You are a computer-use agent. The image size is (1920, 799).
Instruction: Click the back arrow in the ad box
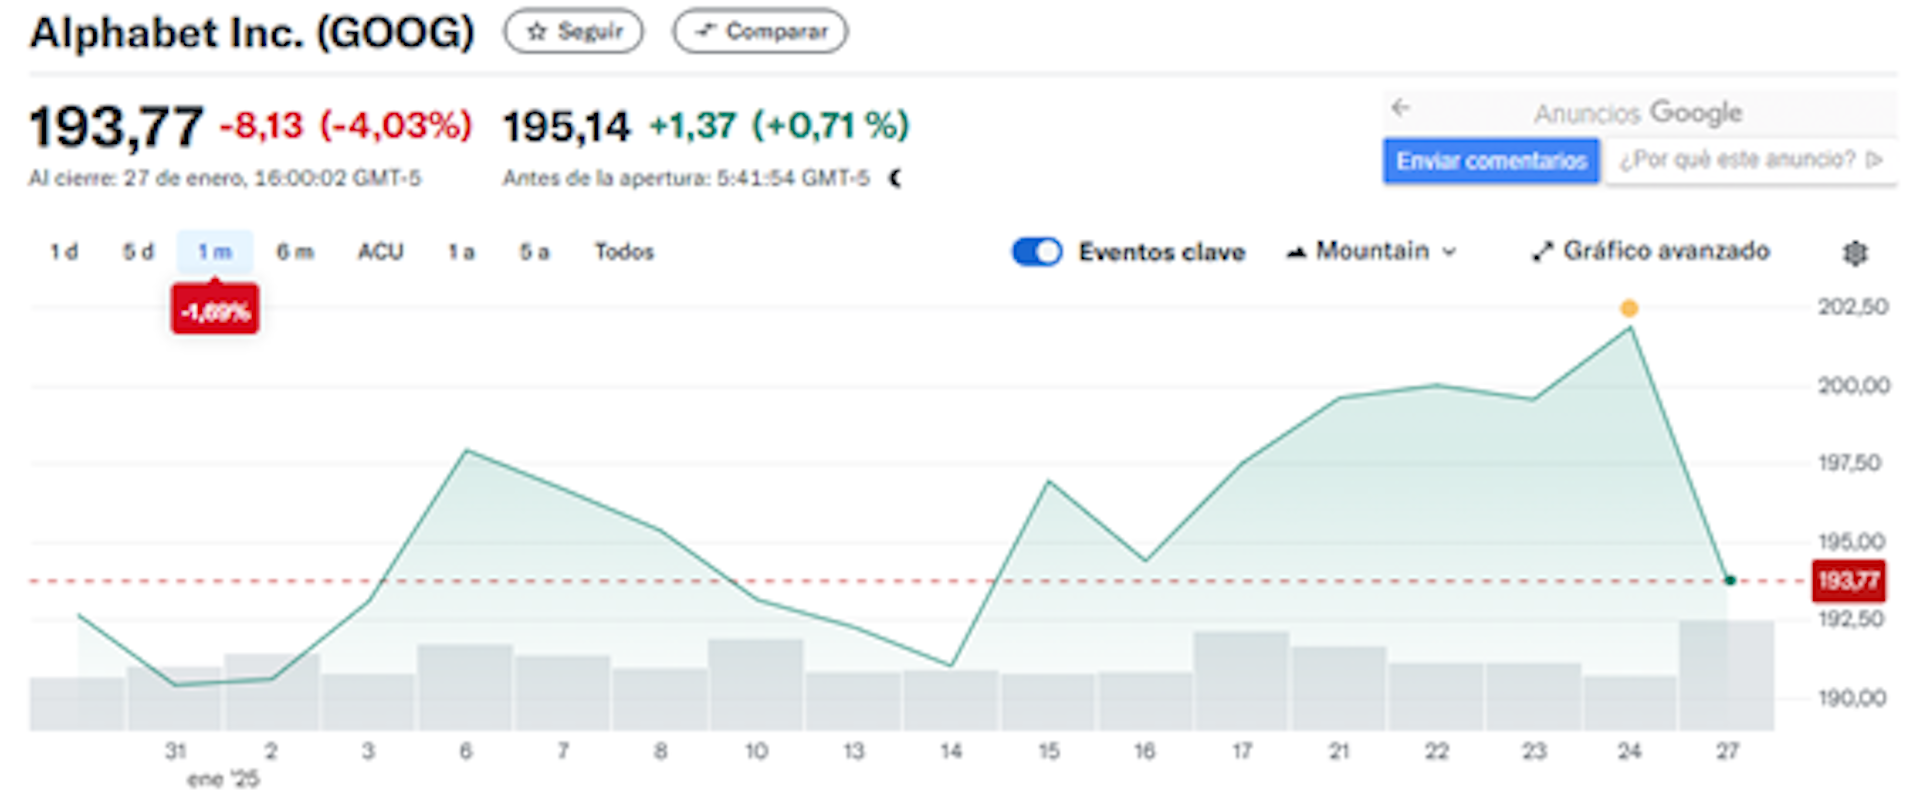[x=1400, y=107]
